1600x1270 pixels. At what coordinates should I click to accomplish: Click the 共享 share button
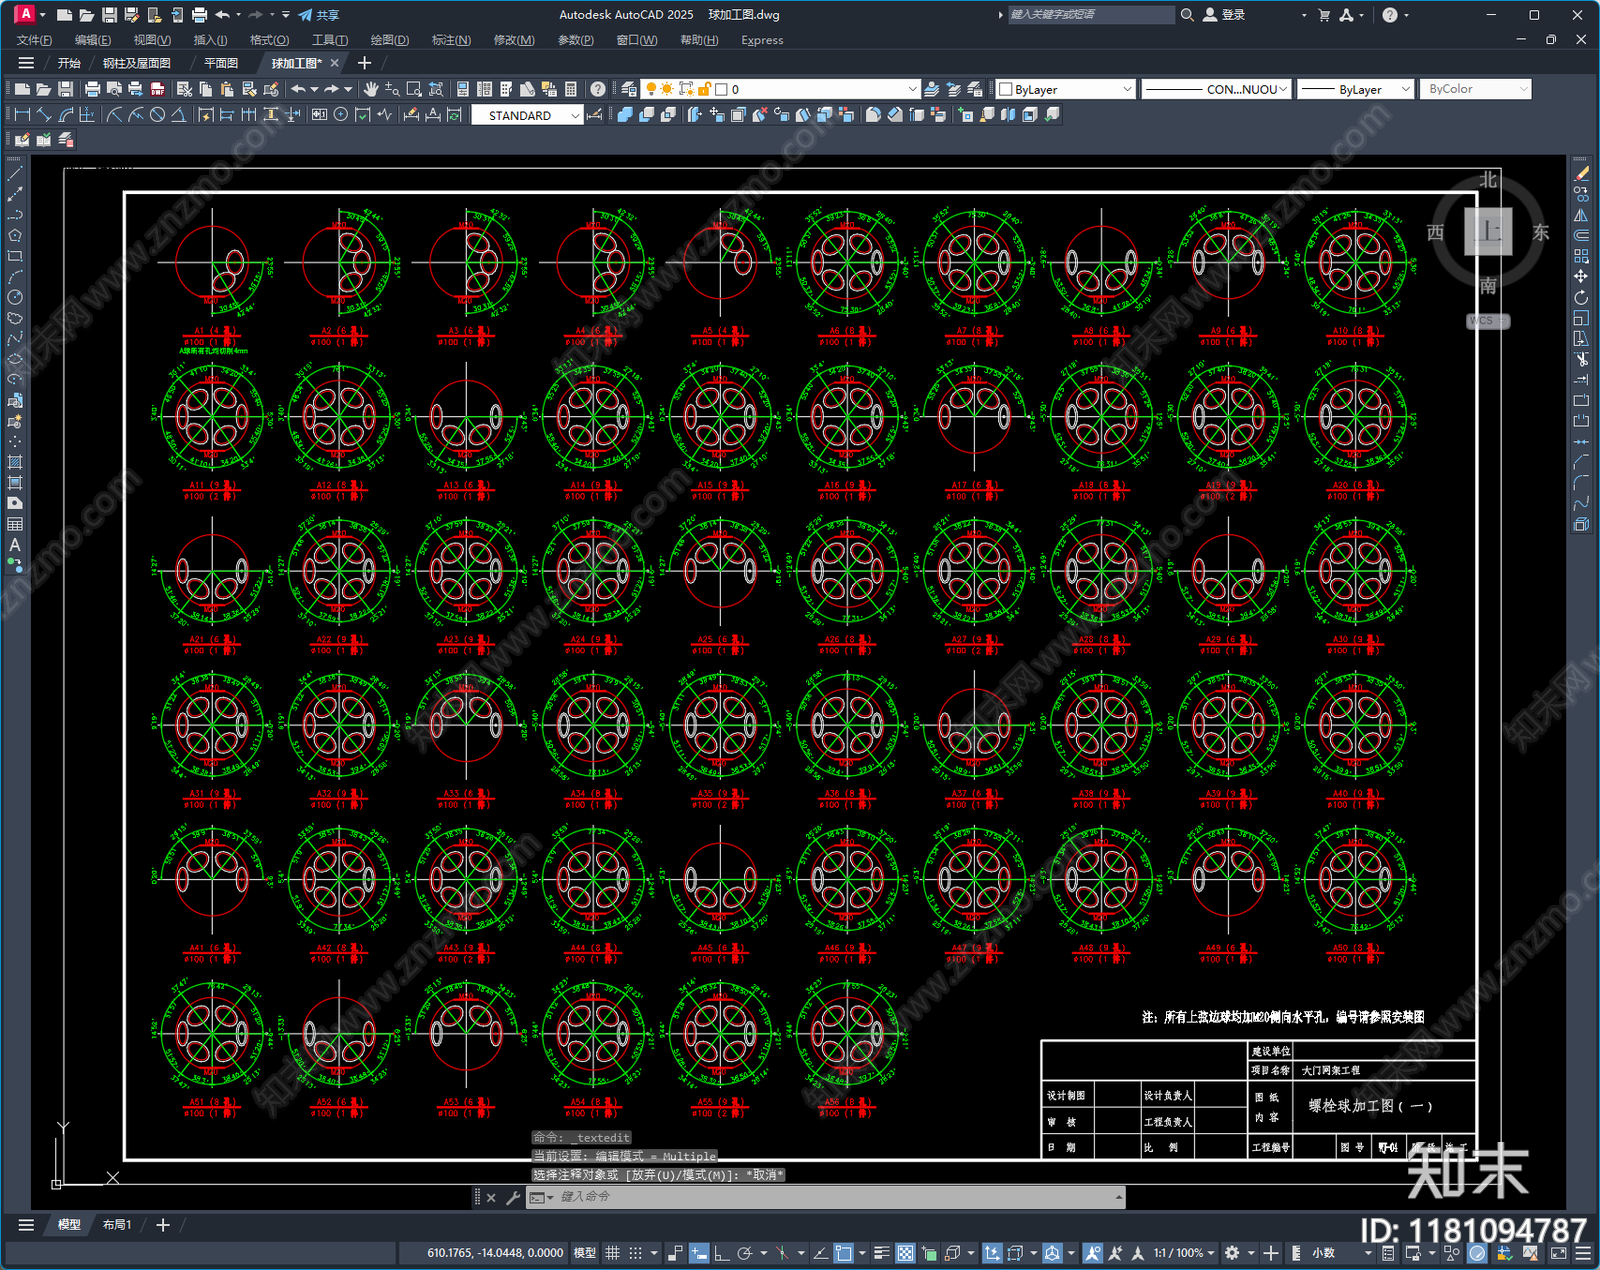[x=319, y=15]
